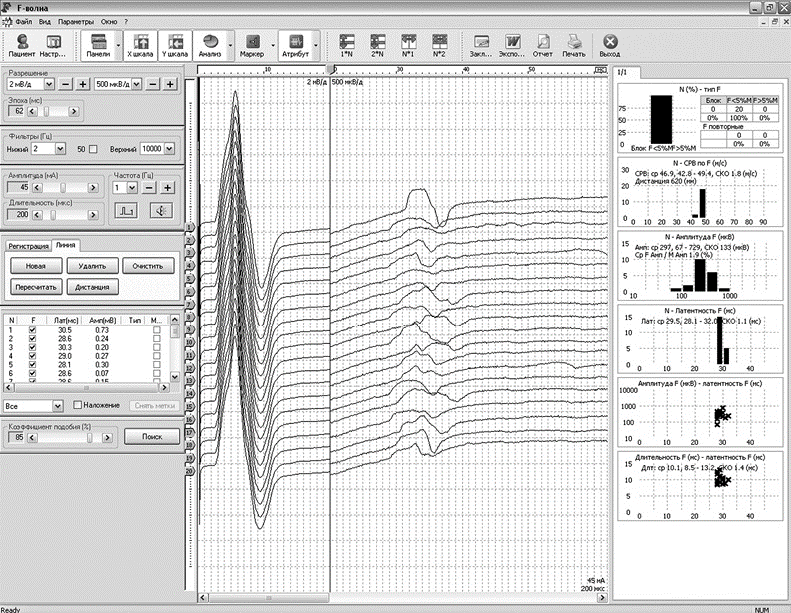Open the 500 мкВ/д resolution dropdown
The height and width of the screenshot is (613, 791).
[137, 84]
